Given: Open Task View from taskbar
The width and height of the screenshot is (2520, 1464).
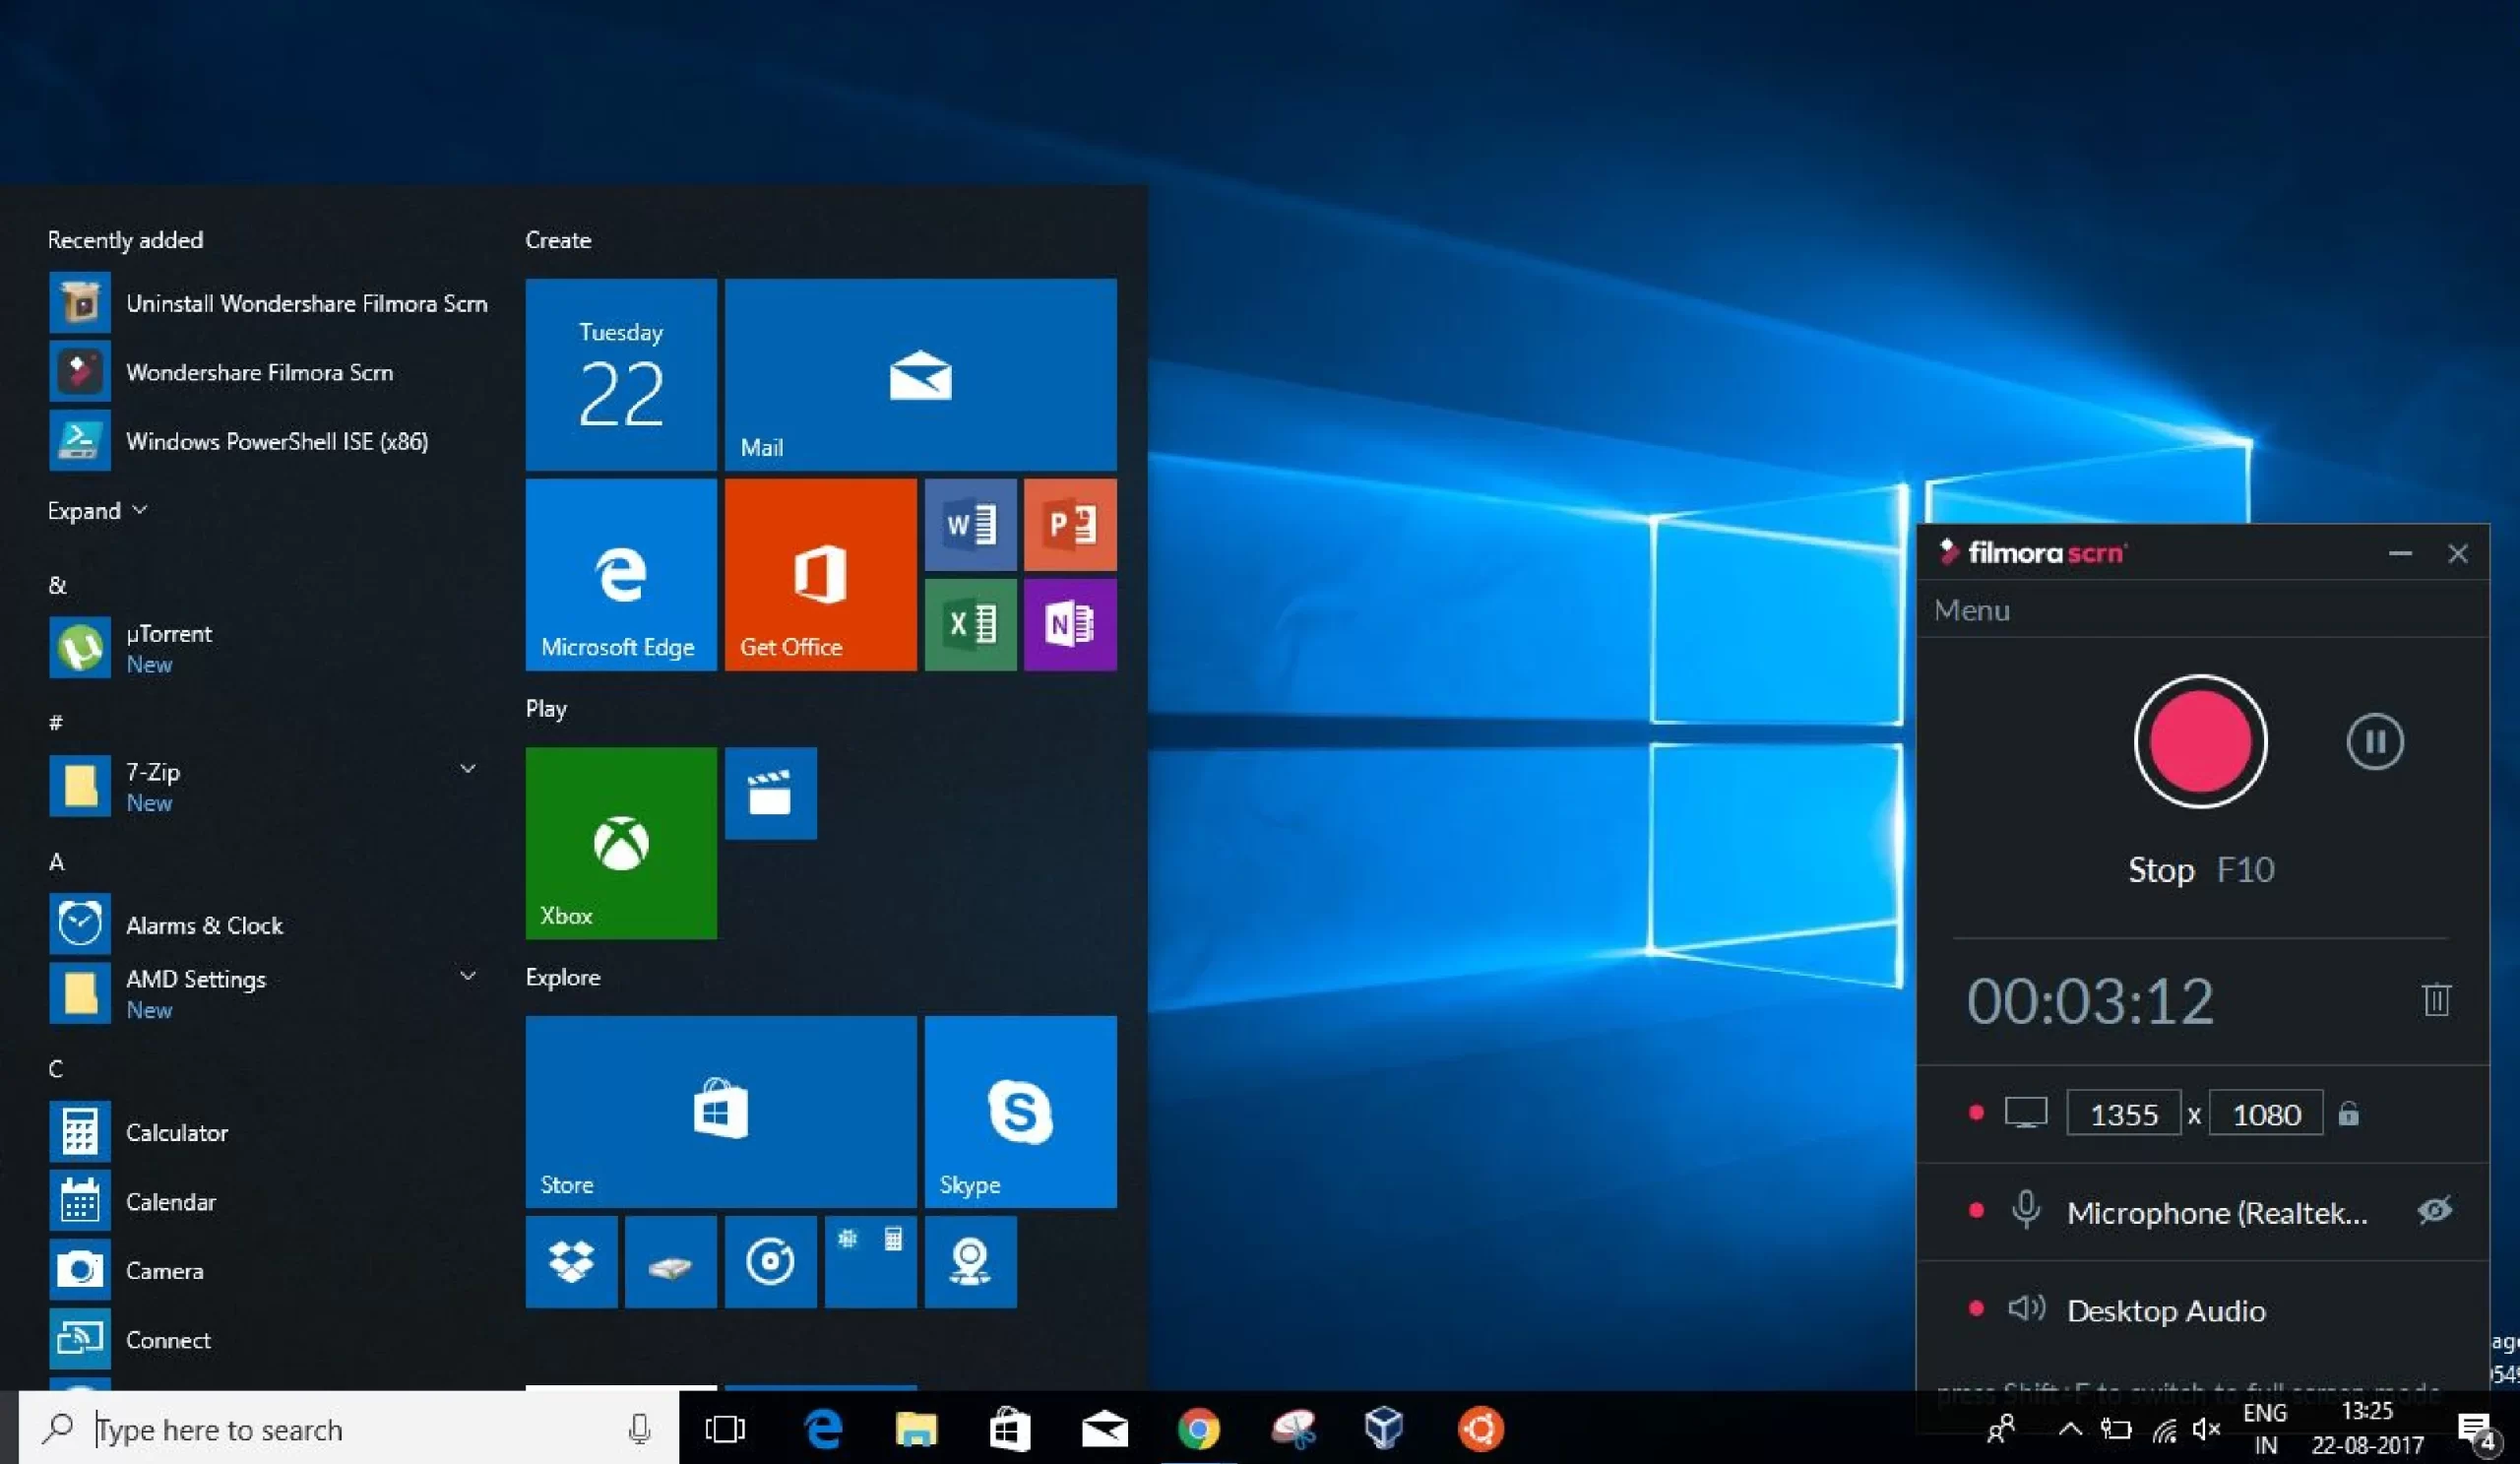Looking at the screenshot, I should pos(725,1429).
